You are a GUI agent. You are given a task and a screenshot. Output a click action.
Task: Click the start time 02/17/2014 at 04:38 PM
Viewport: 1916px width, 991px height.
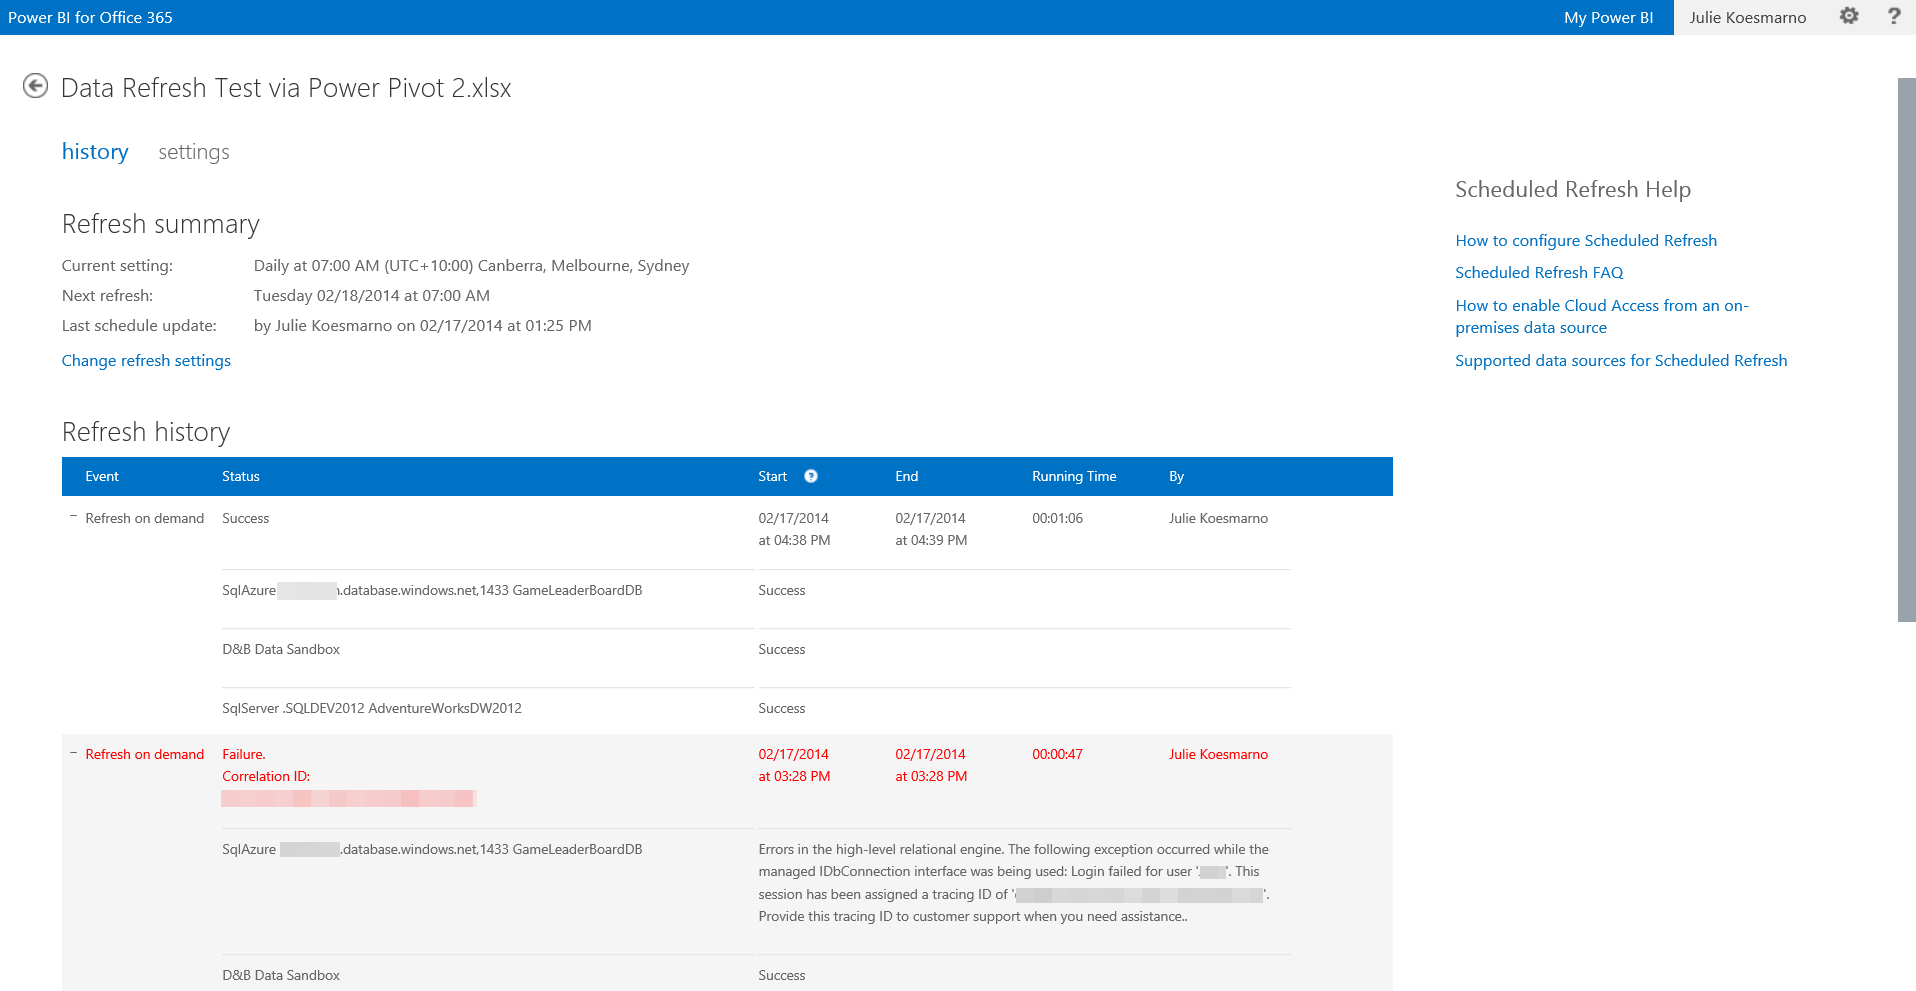(794, 529)
